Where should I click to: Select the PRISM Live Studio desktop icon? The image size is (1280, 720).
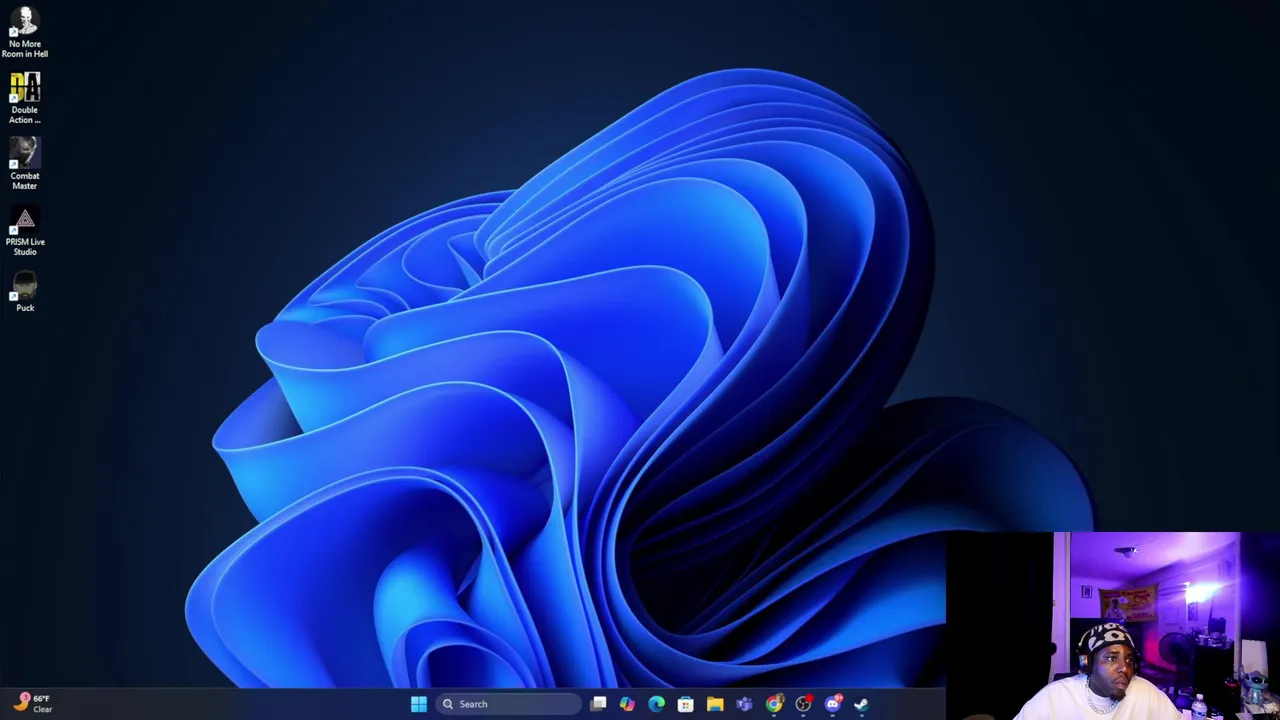coord(25,230)
